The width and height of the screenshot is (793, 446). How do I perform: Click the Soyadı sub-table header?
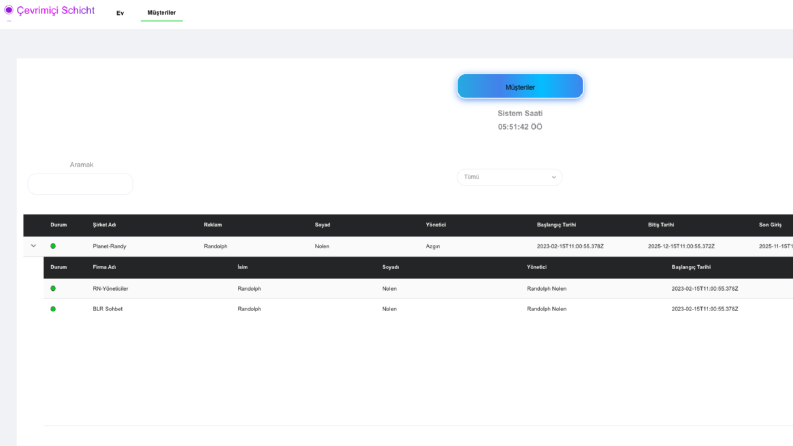point(390,267)
